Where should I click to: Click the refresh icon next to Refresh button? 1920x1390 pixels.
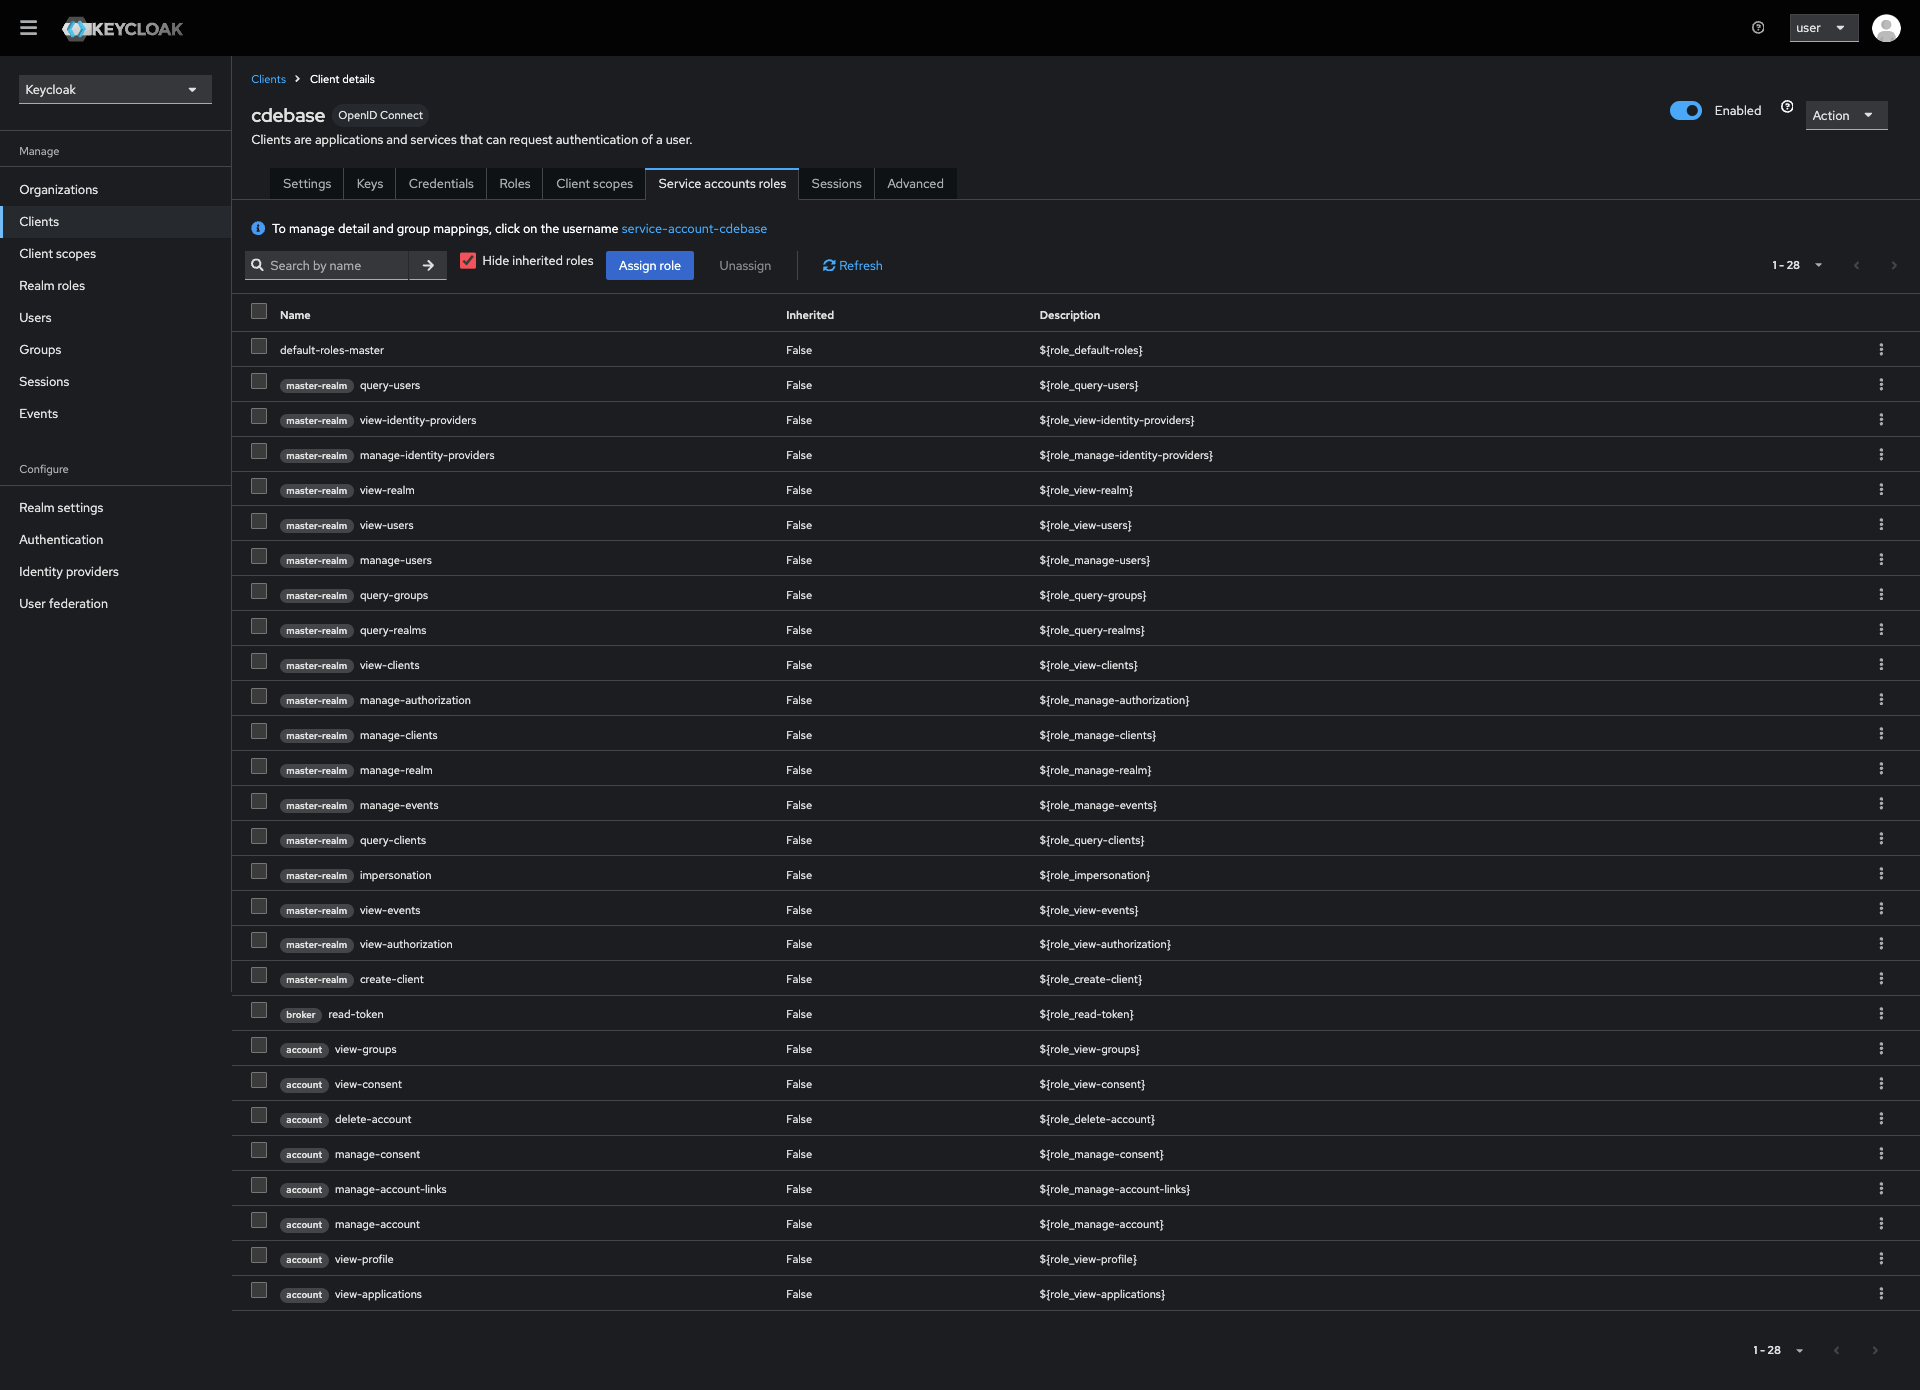point(829,265)
